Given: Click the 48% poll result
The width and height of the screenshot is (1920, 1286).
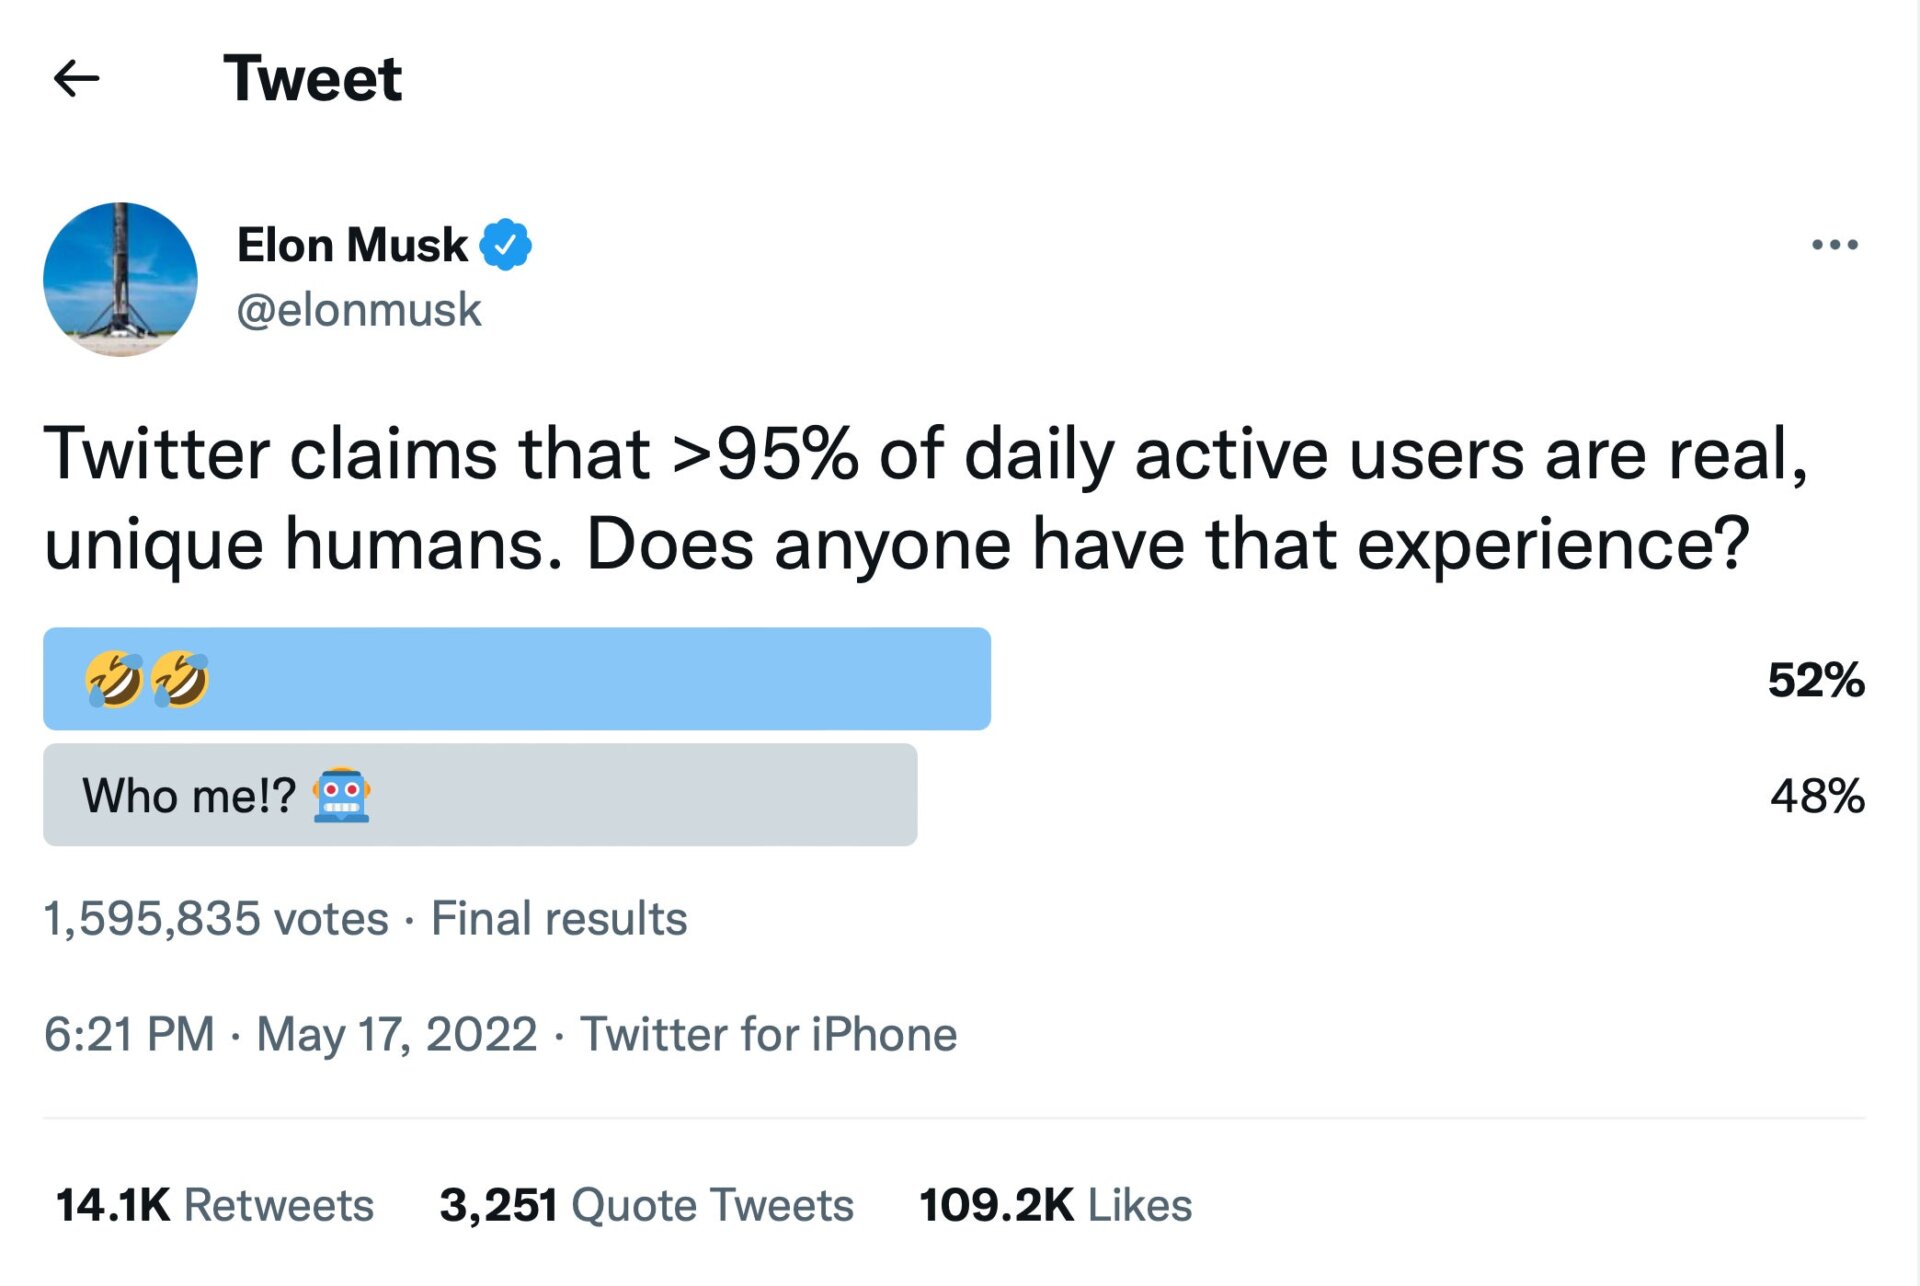Looking at the screenshot, I should pyautogui.click(x=1816, y=796).
